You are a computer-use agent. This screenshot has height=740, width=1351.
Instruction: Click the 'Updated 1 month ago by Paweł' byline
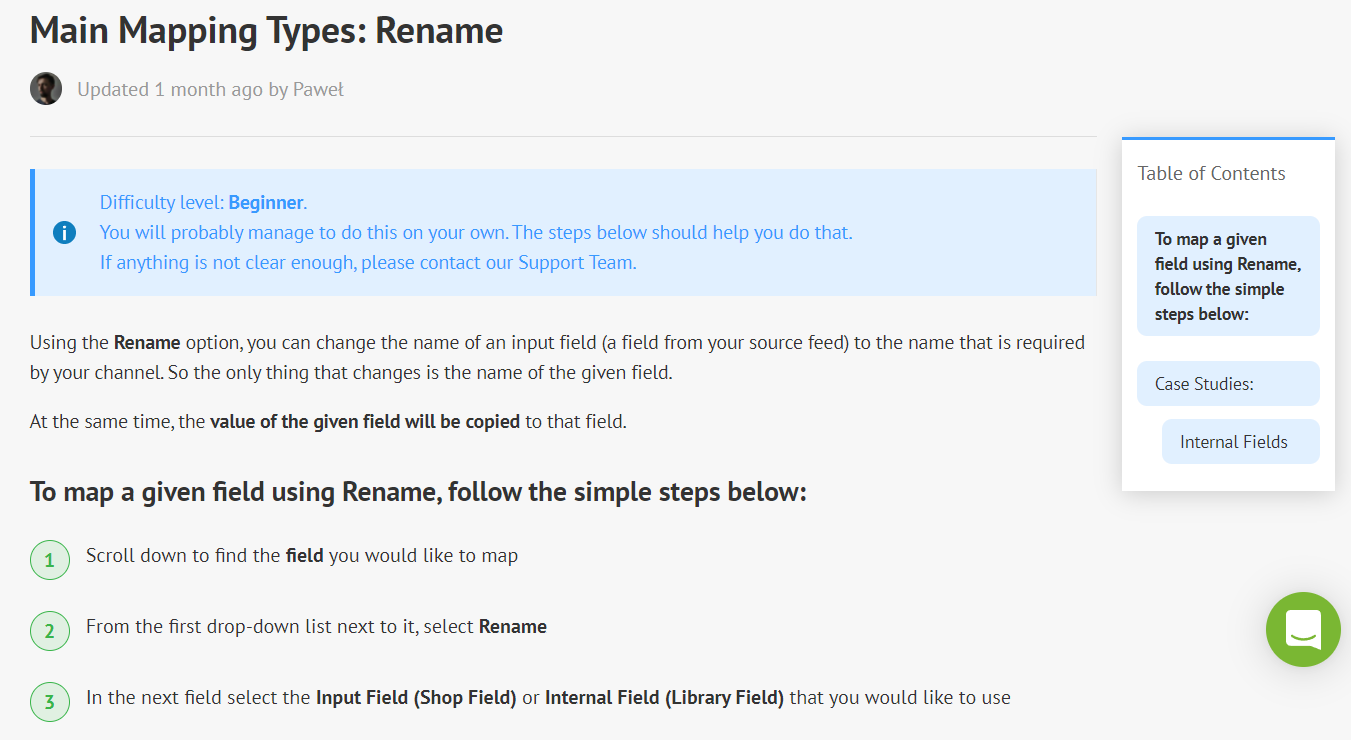click(x=210, y=90)
